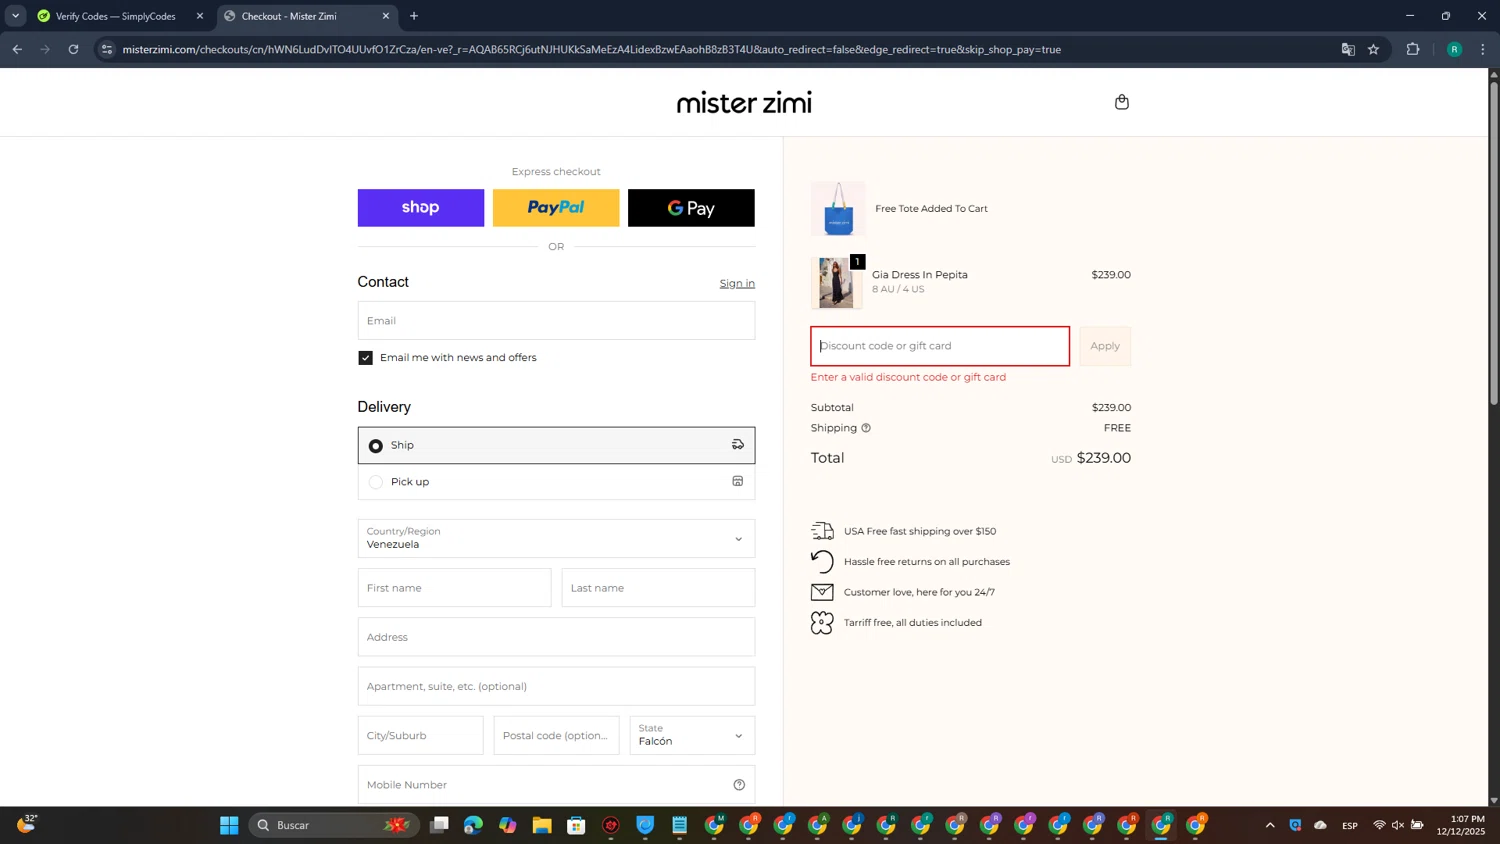Click the City/Suburb field
This screenshot has width=1500, height=844.
pos(420,735)
